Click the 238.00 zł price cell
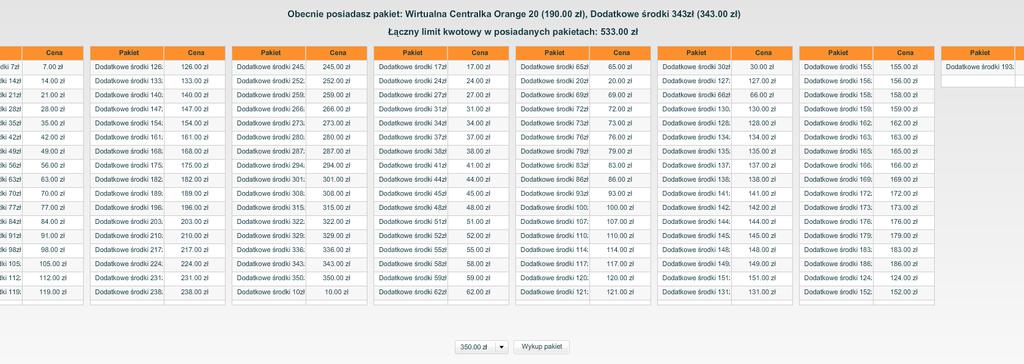Image resolution: width=1024 pixels, height=364 pixels. tap(195, 293)
